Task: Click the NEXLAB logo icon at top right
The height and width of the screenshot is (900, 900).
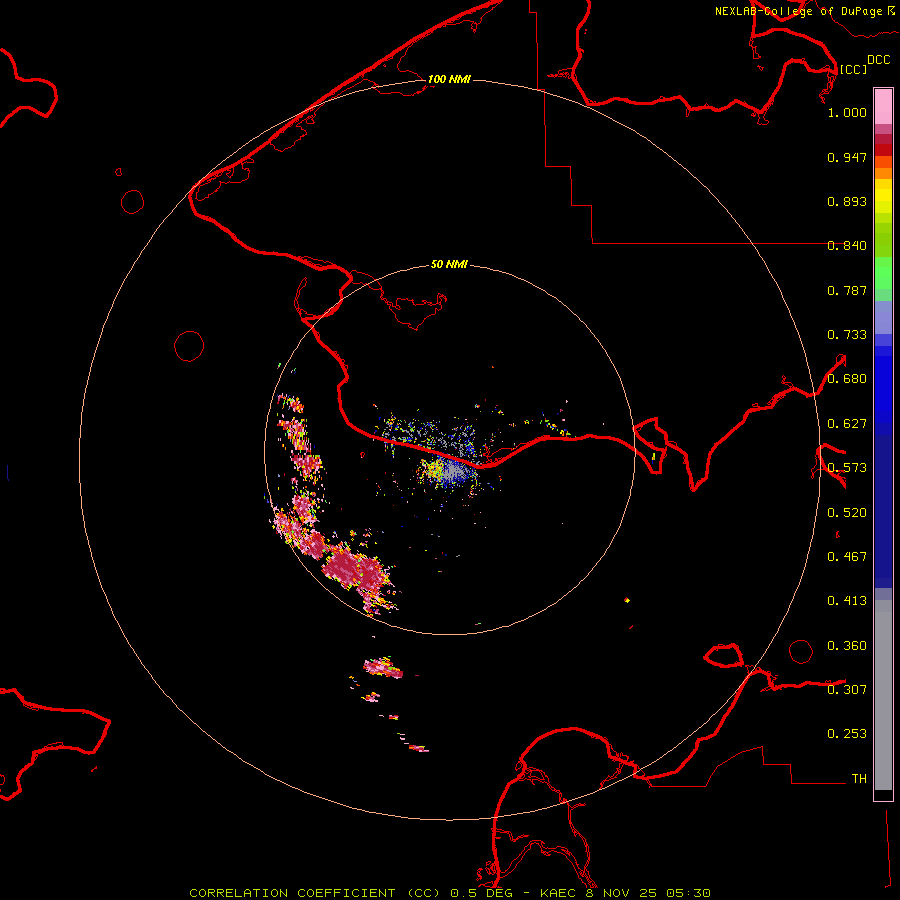Action: [x=891, y=10]
